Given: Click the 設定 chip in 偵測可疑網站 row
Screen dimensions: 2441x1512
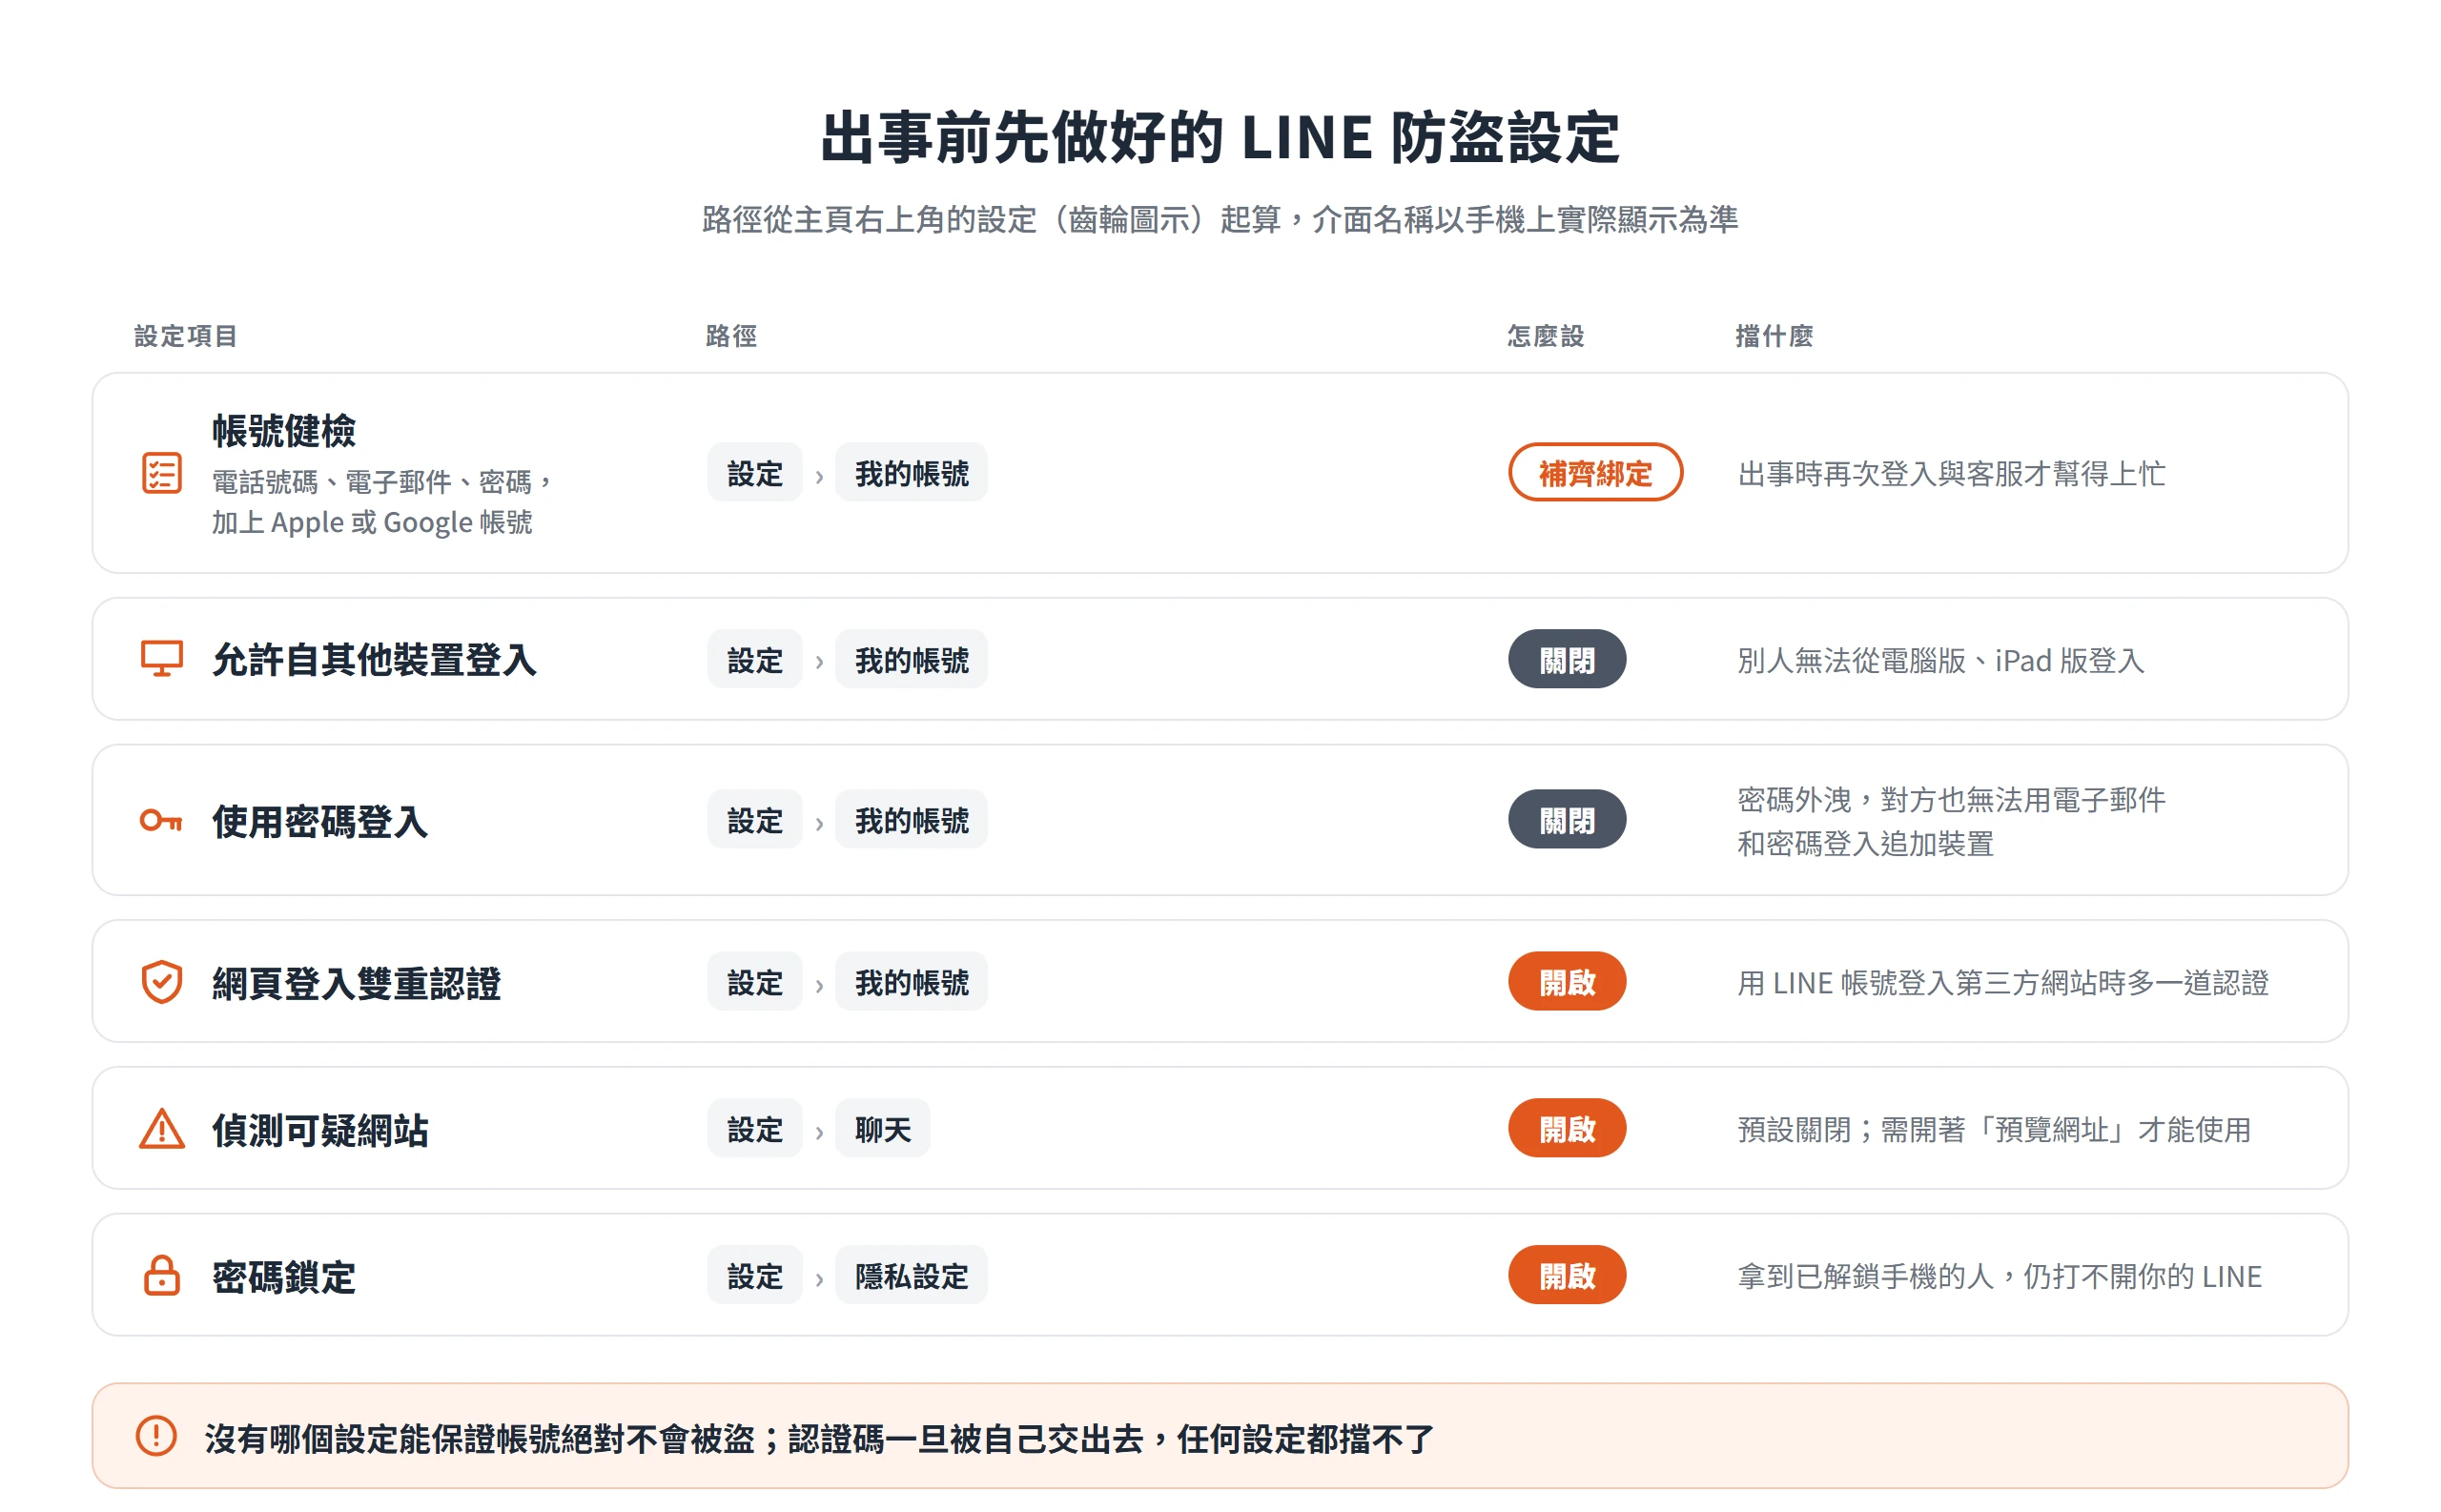Looking at the screenshot, I should [x=755, y=1129].
